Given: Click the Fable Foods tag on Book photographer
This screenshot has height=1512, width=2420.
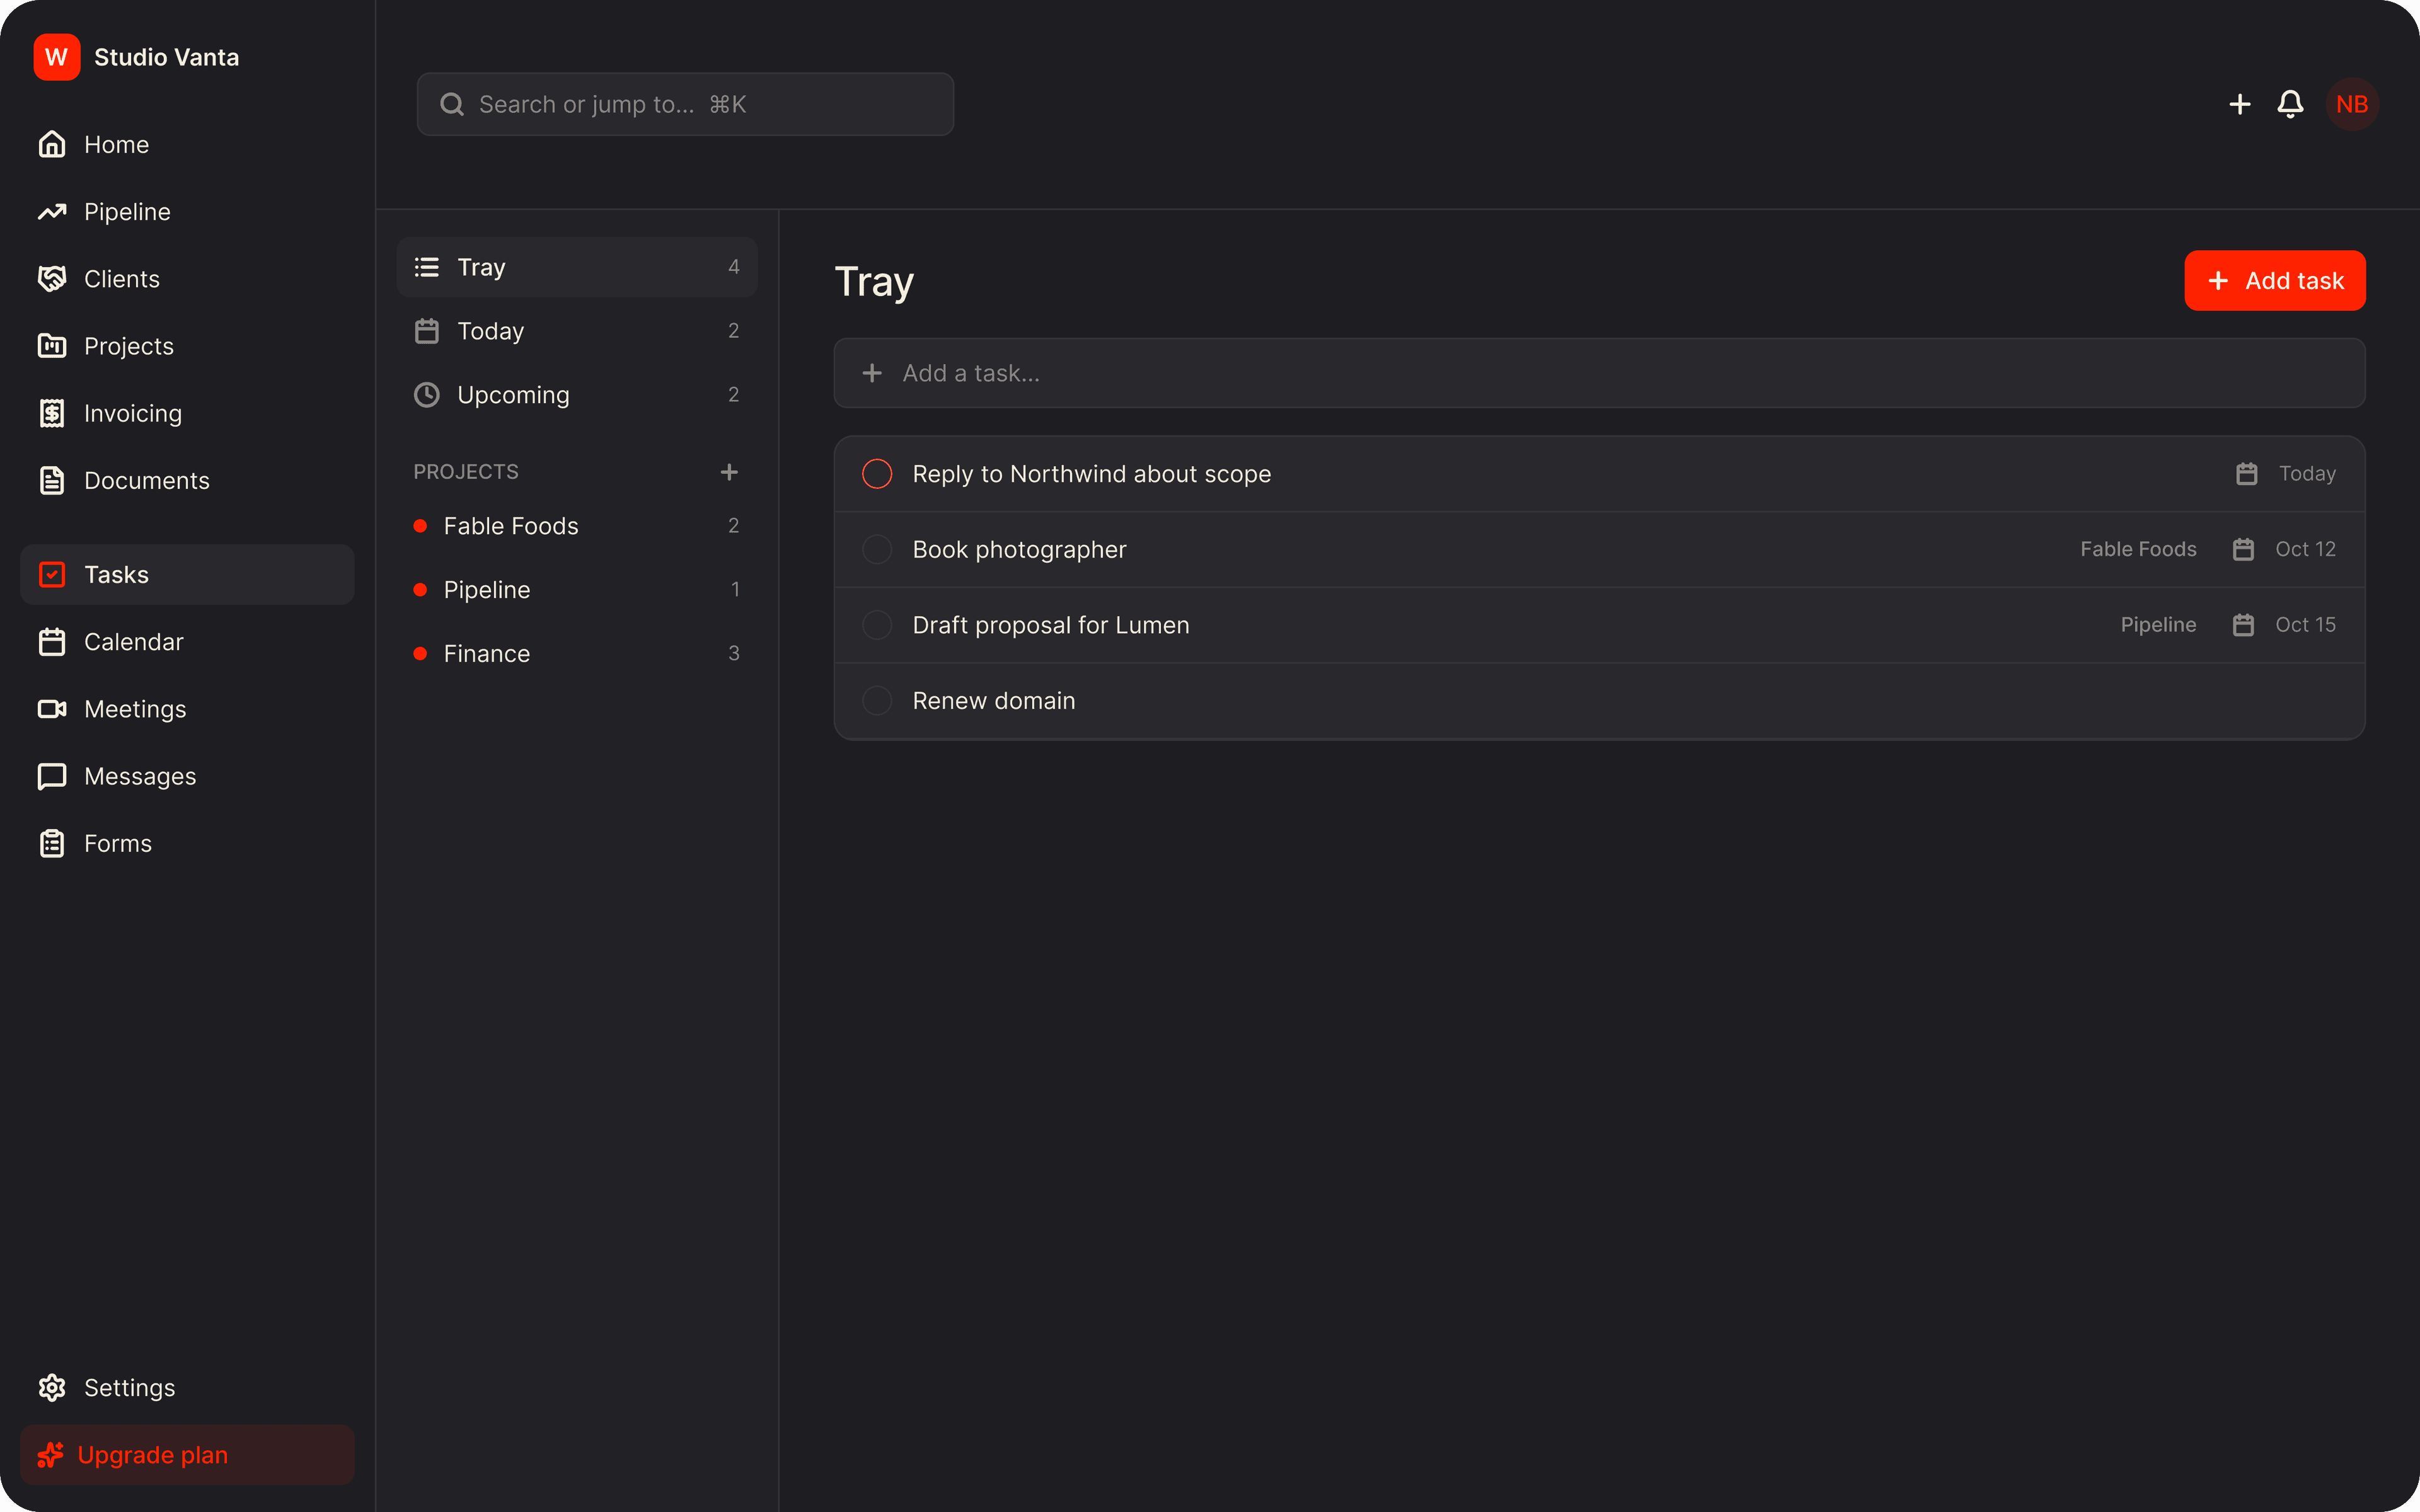Looking at the screenshot, I should pos(2138,549).
